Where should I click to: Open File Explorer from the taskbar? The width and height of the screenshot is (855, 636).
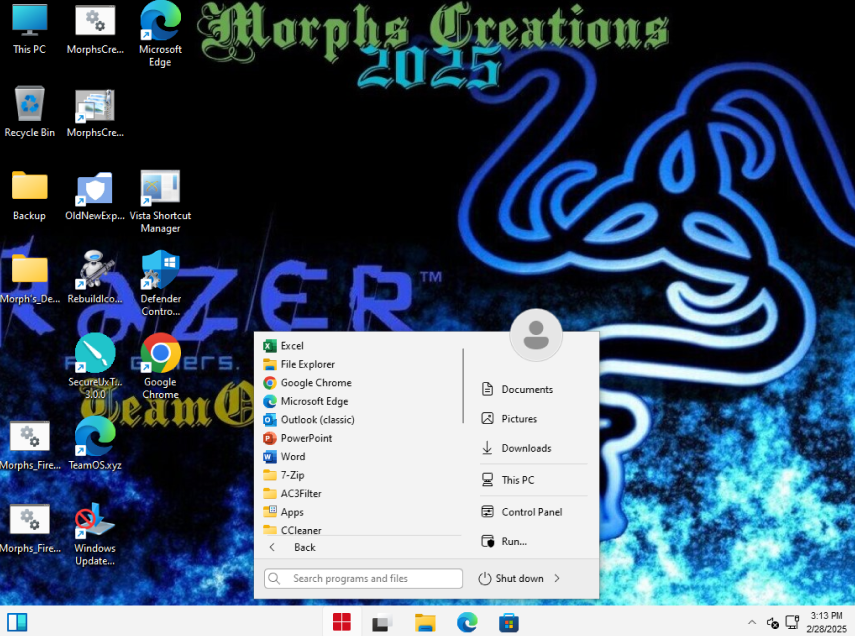click(x=425, y=622)
